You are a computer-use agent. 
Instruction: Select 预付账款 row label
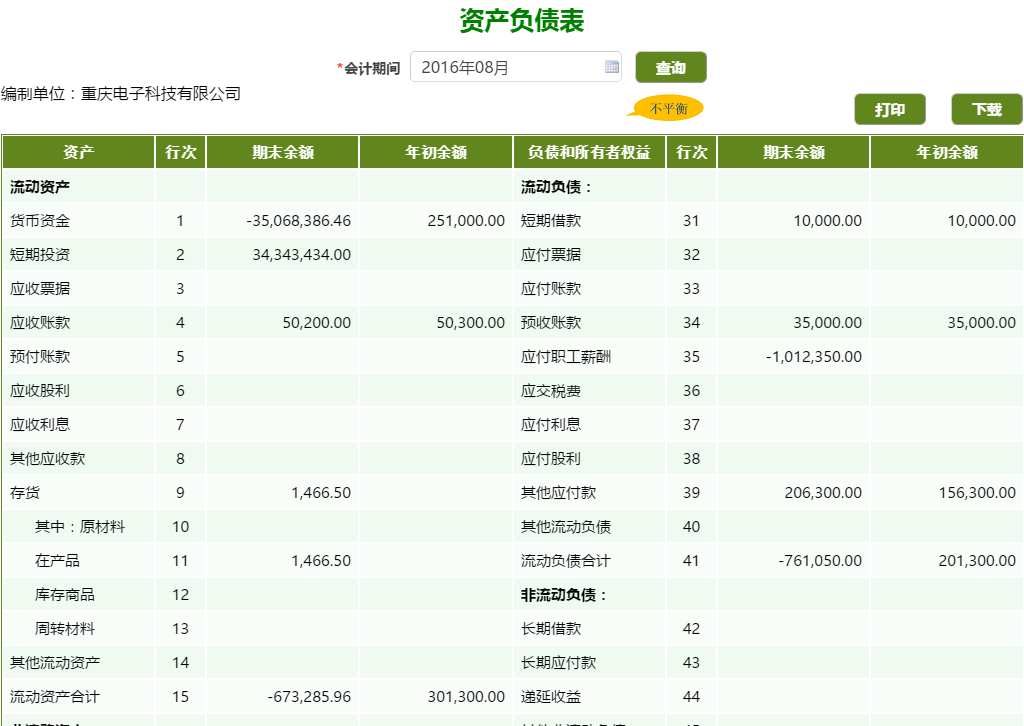point(40,356)
